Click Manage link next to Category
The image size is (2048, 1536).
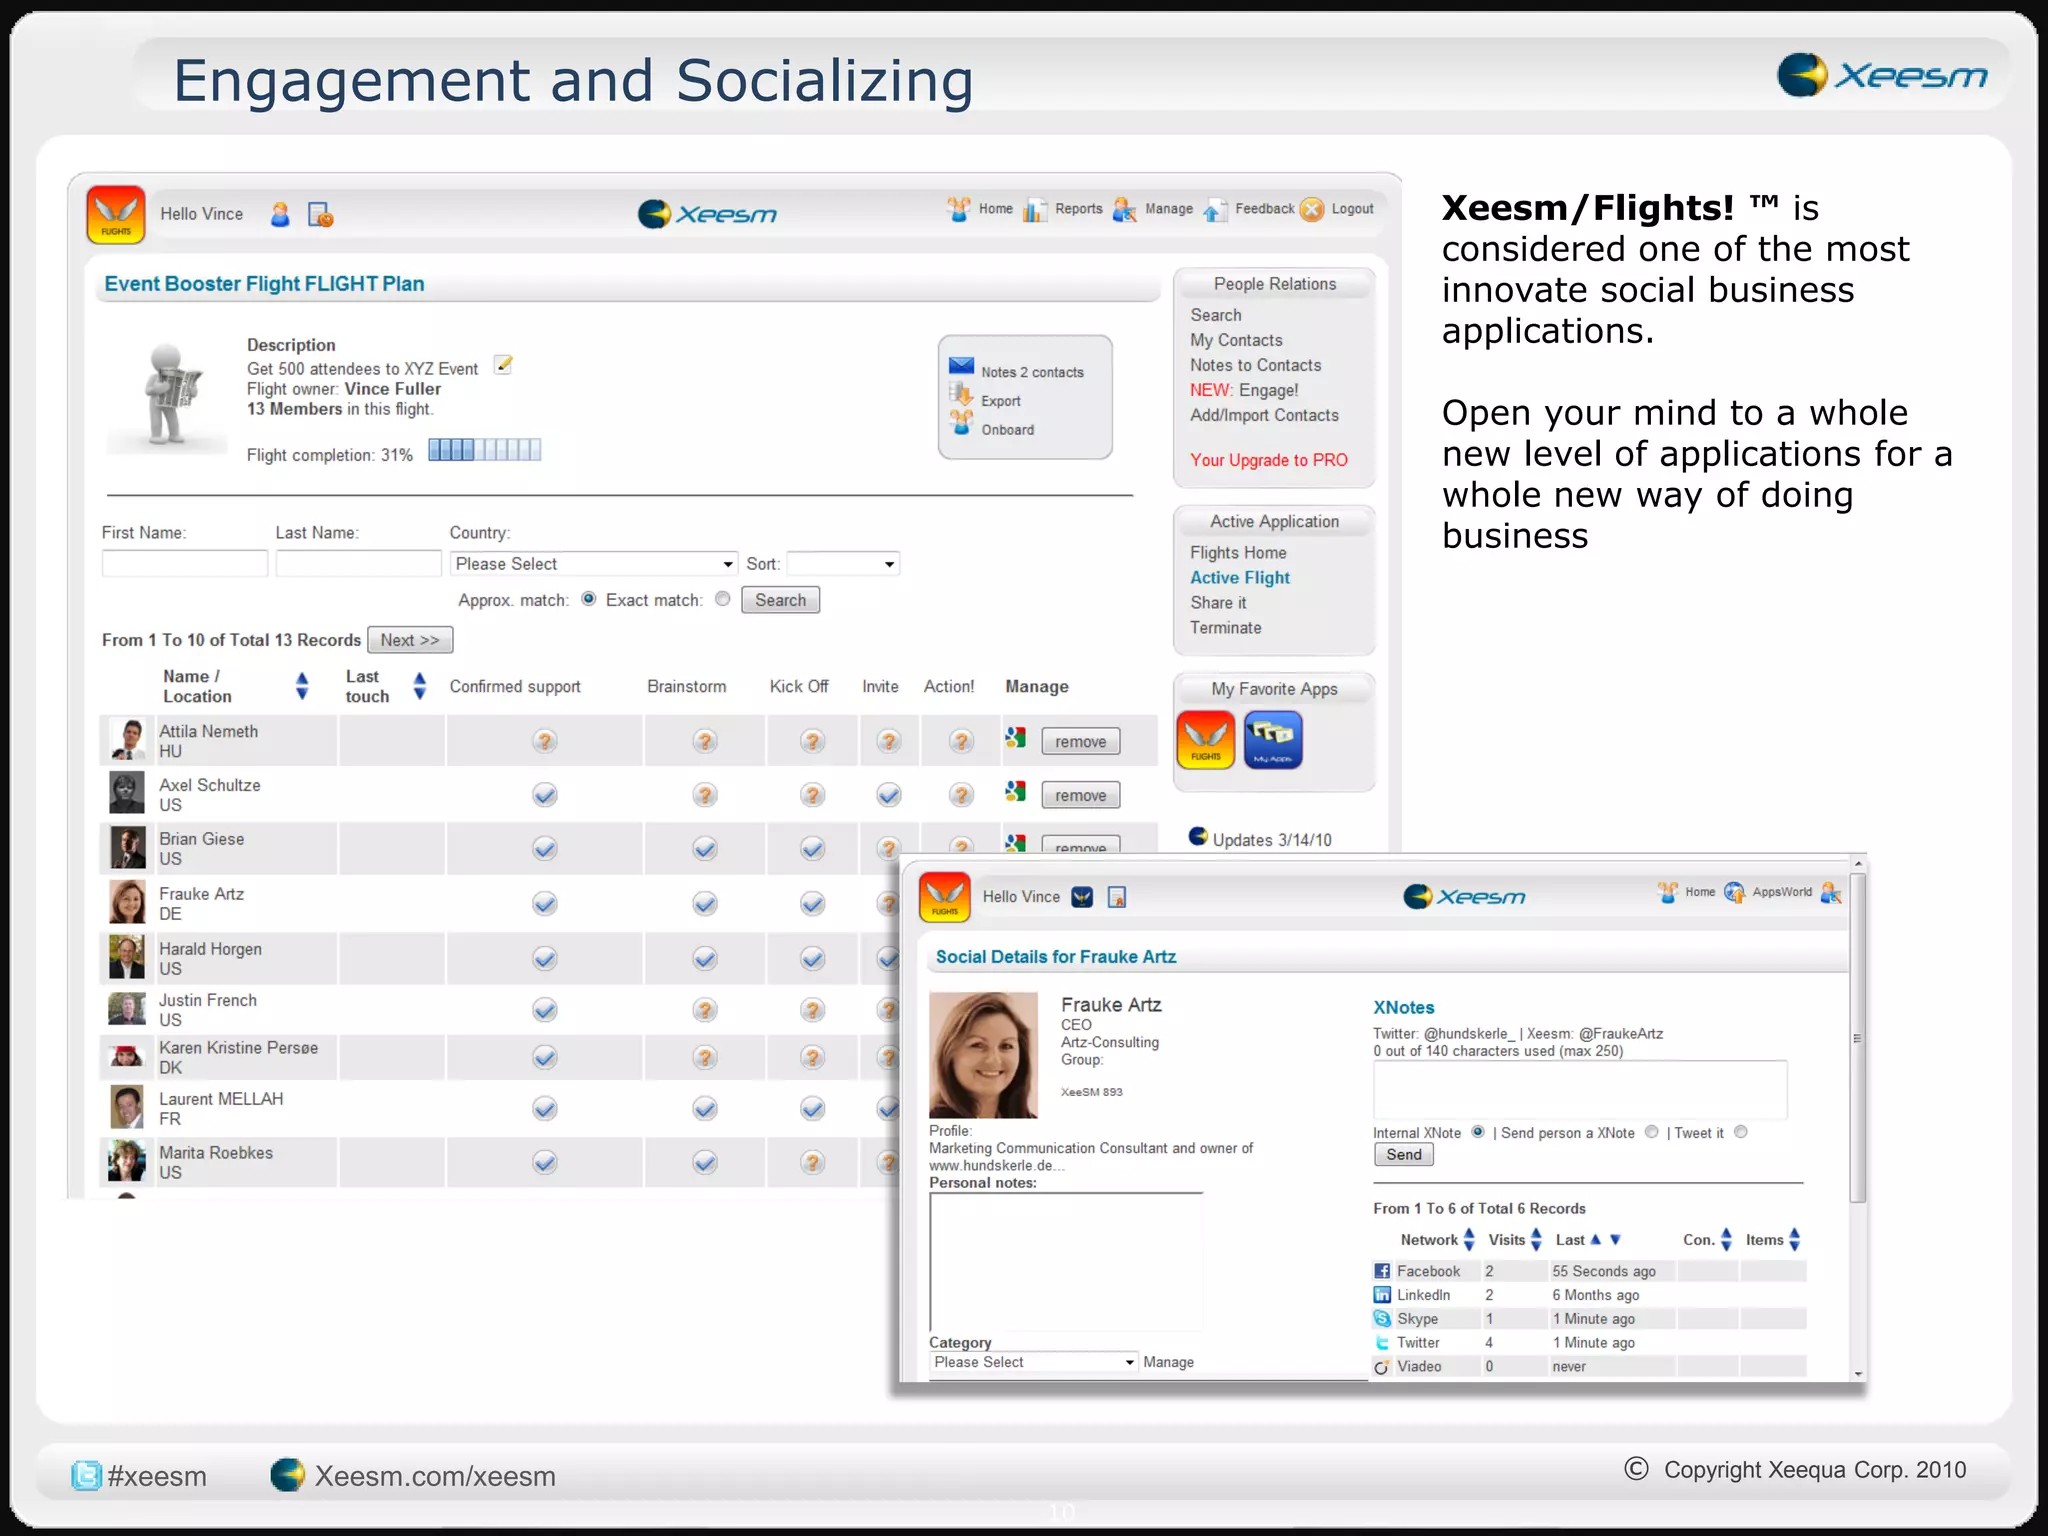1168,1362
